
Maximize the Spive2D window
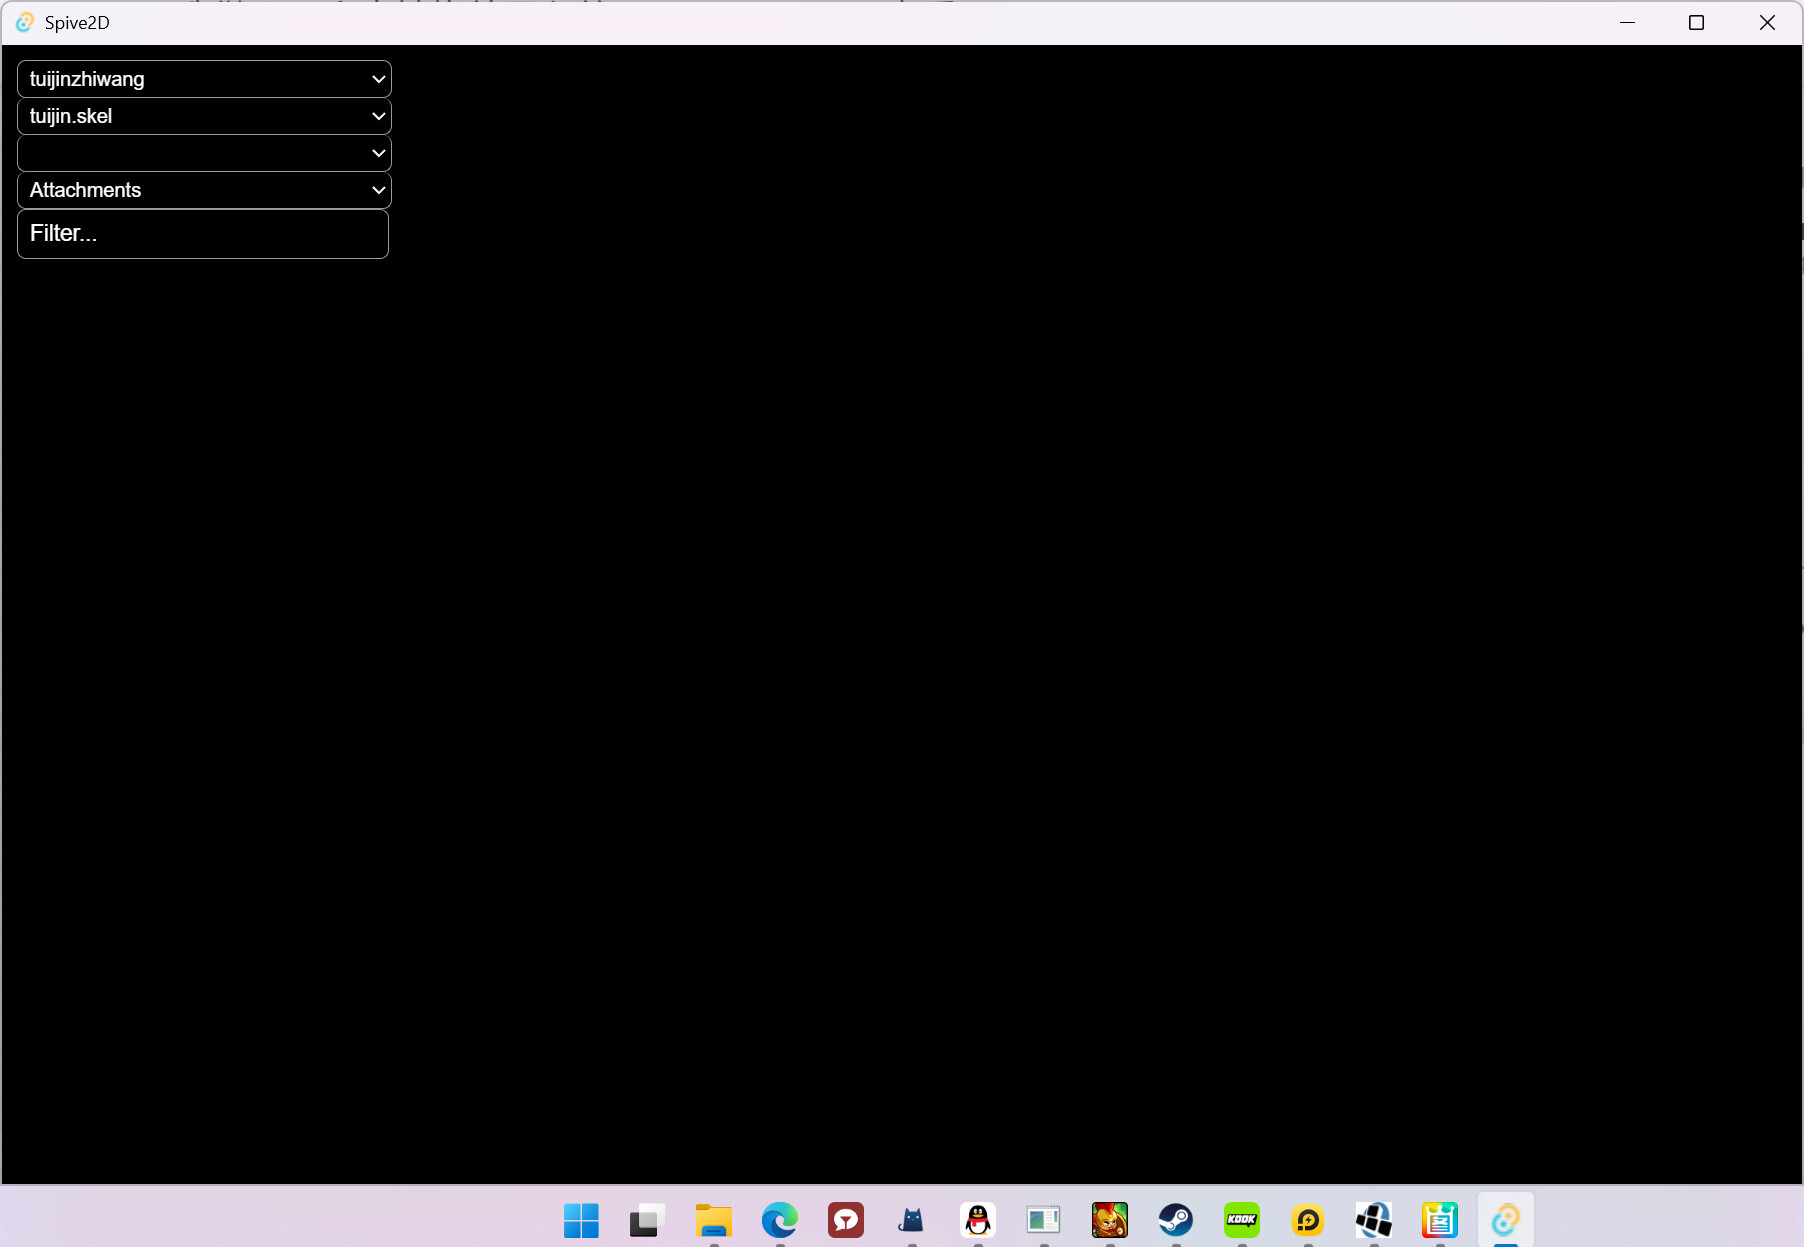[x=1697, y=22]
